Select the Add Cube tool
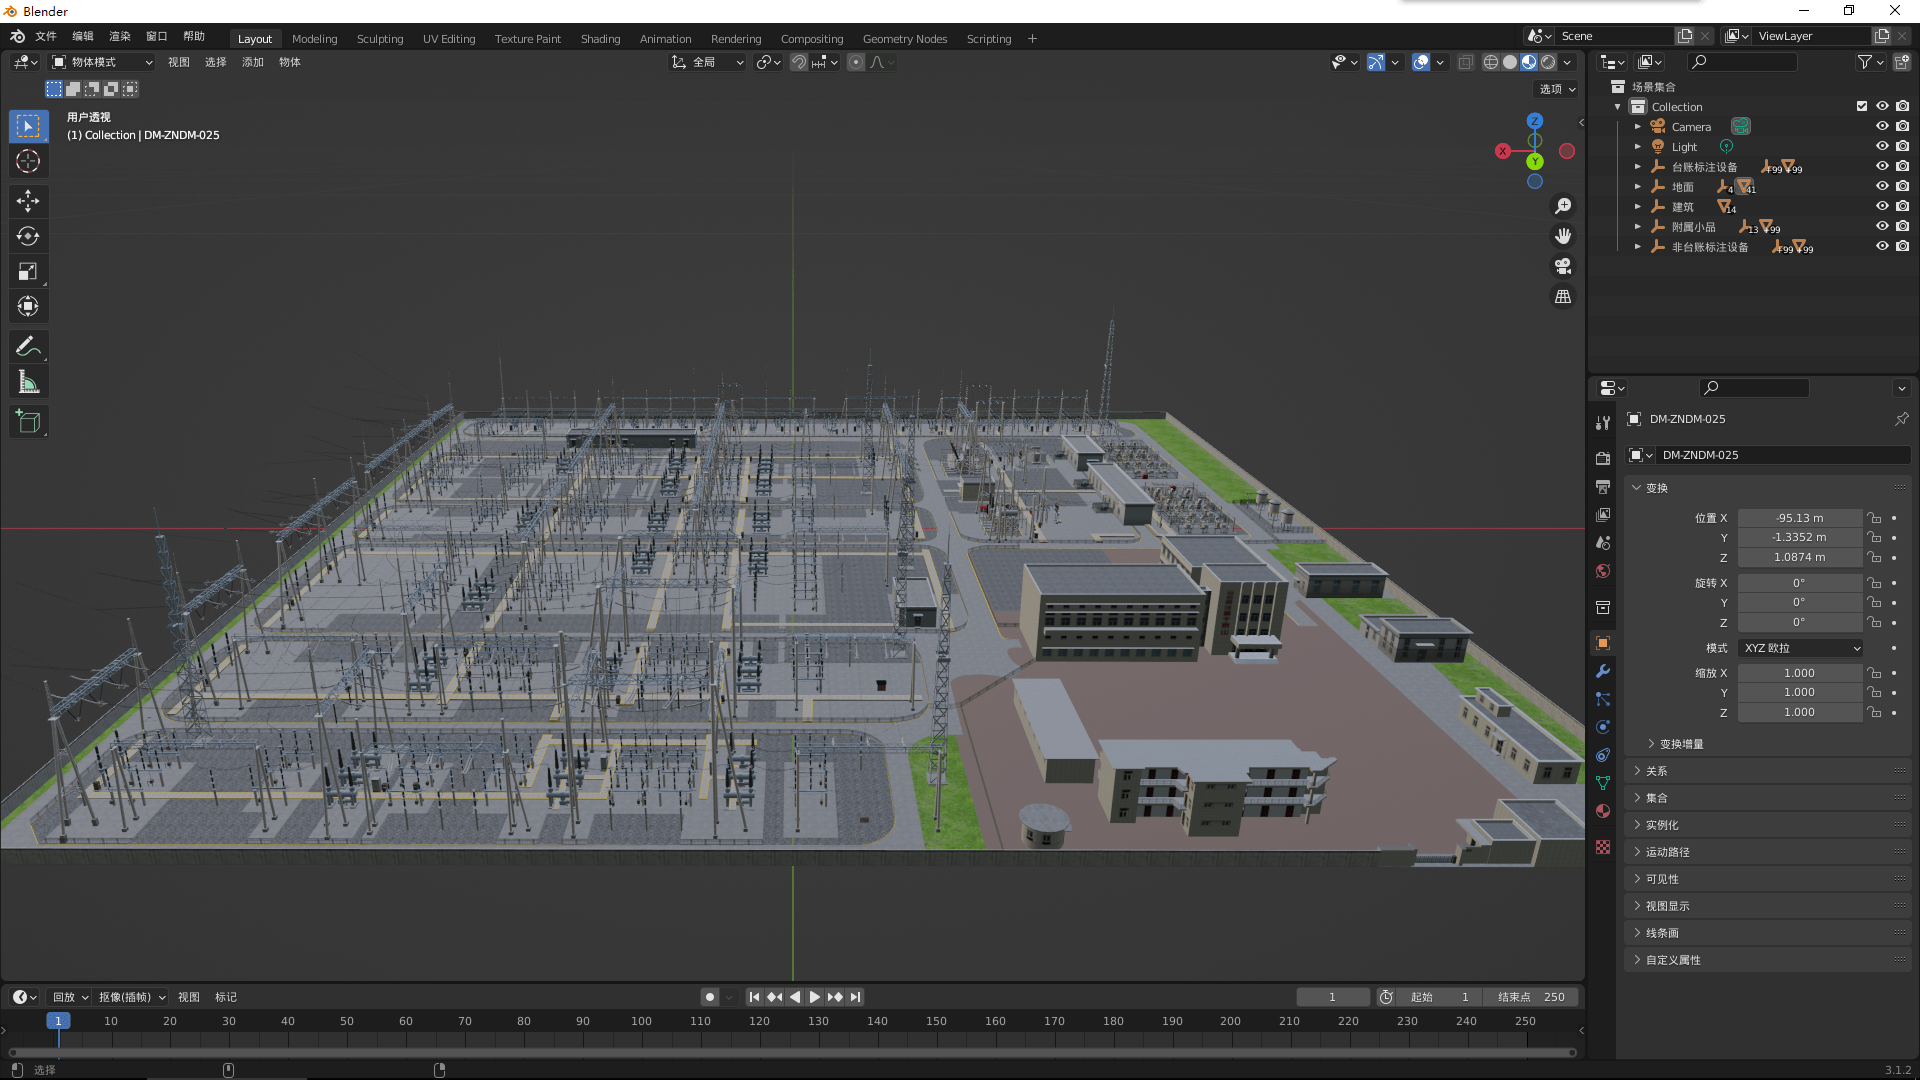 [x=28, y=422]
